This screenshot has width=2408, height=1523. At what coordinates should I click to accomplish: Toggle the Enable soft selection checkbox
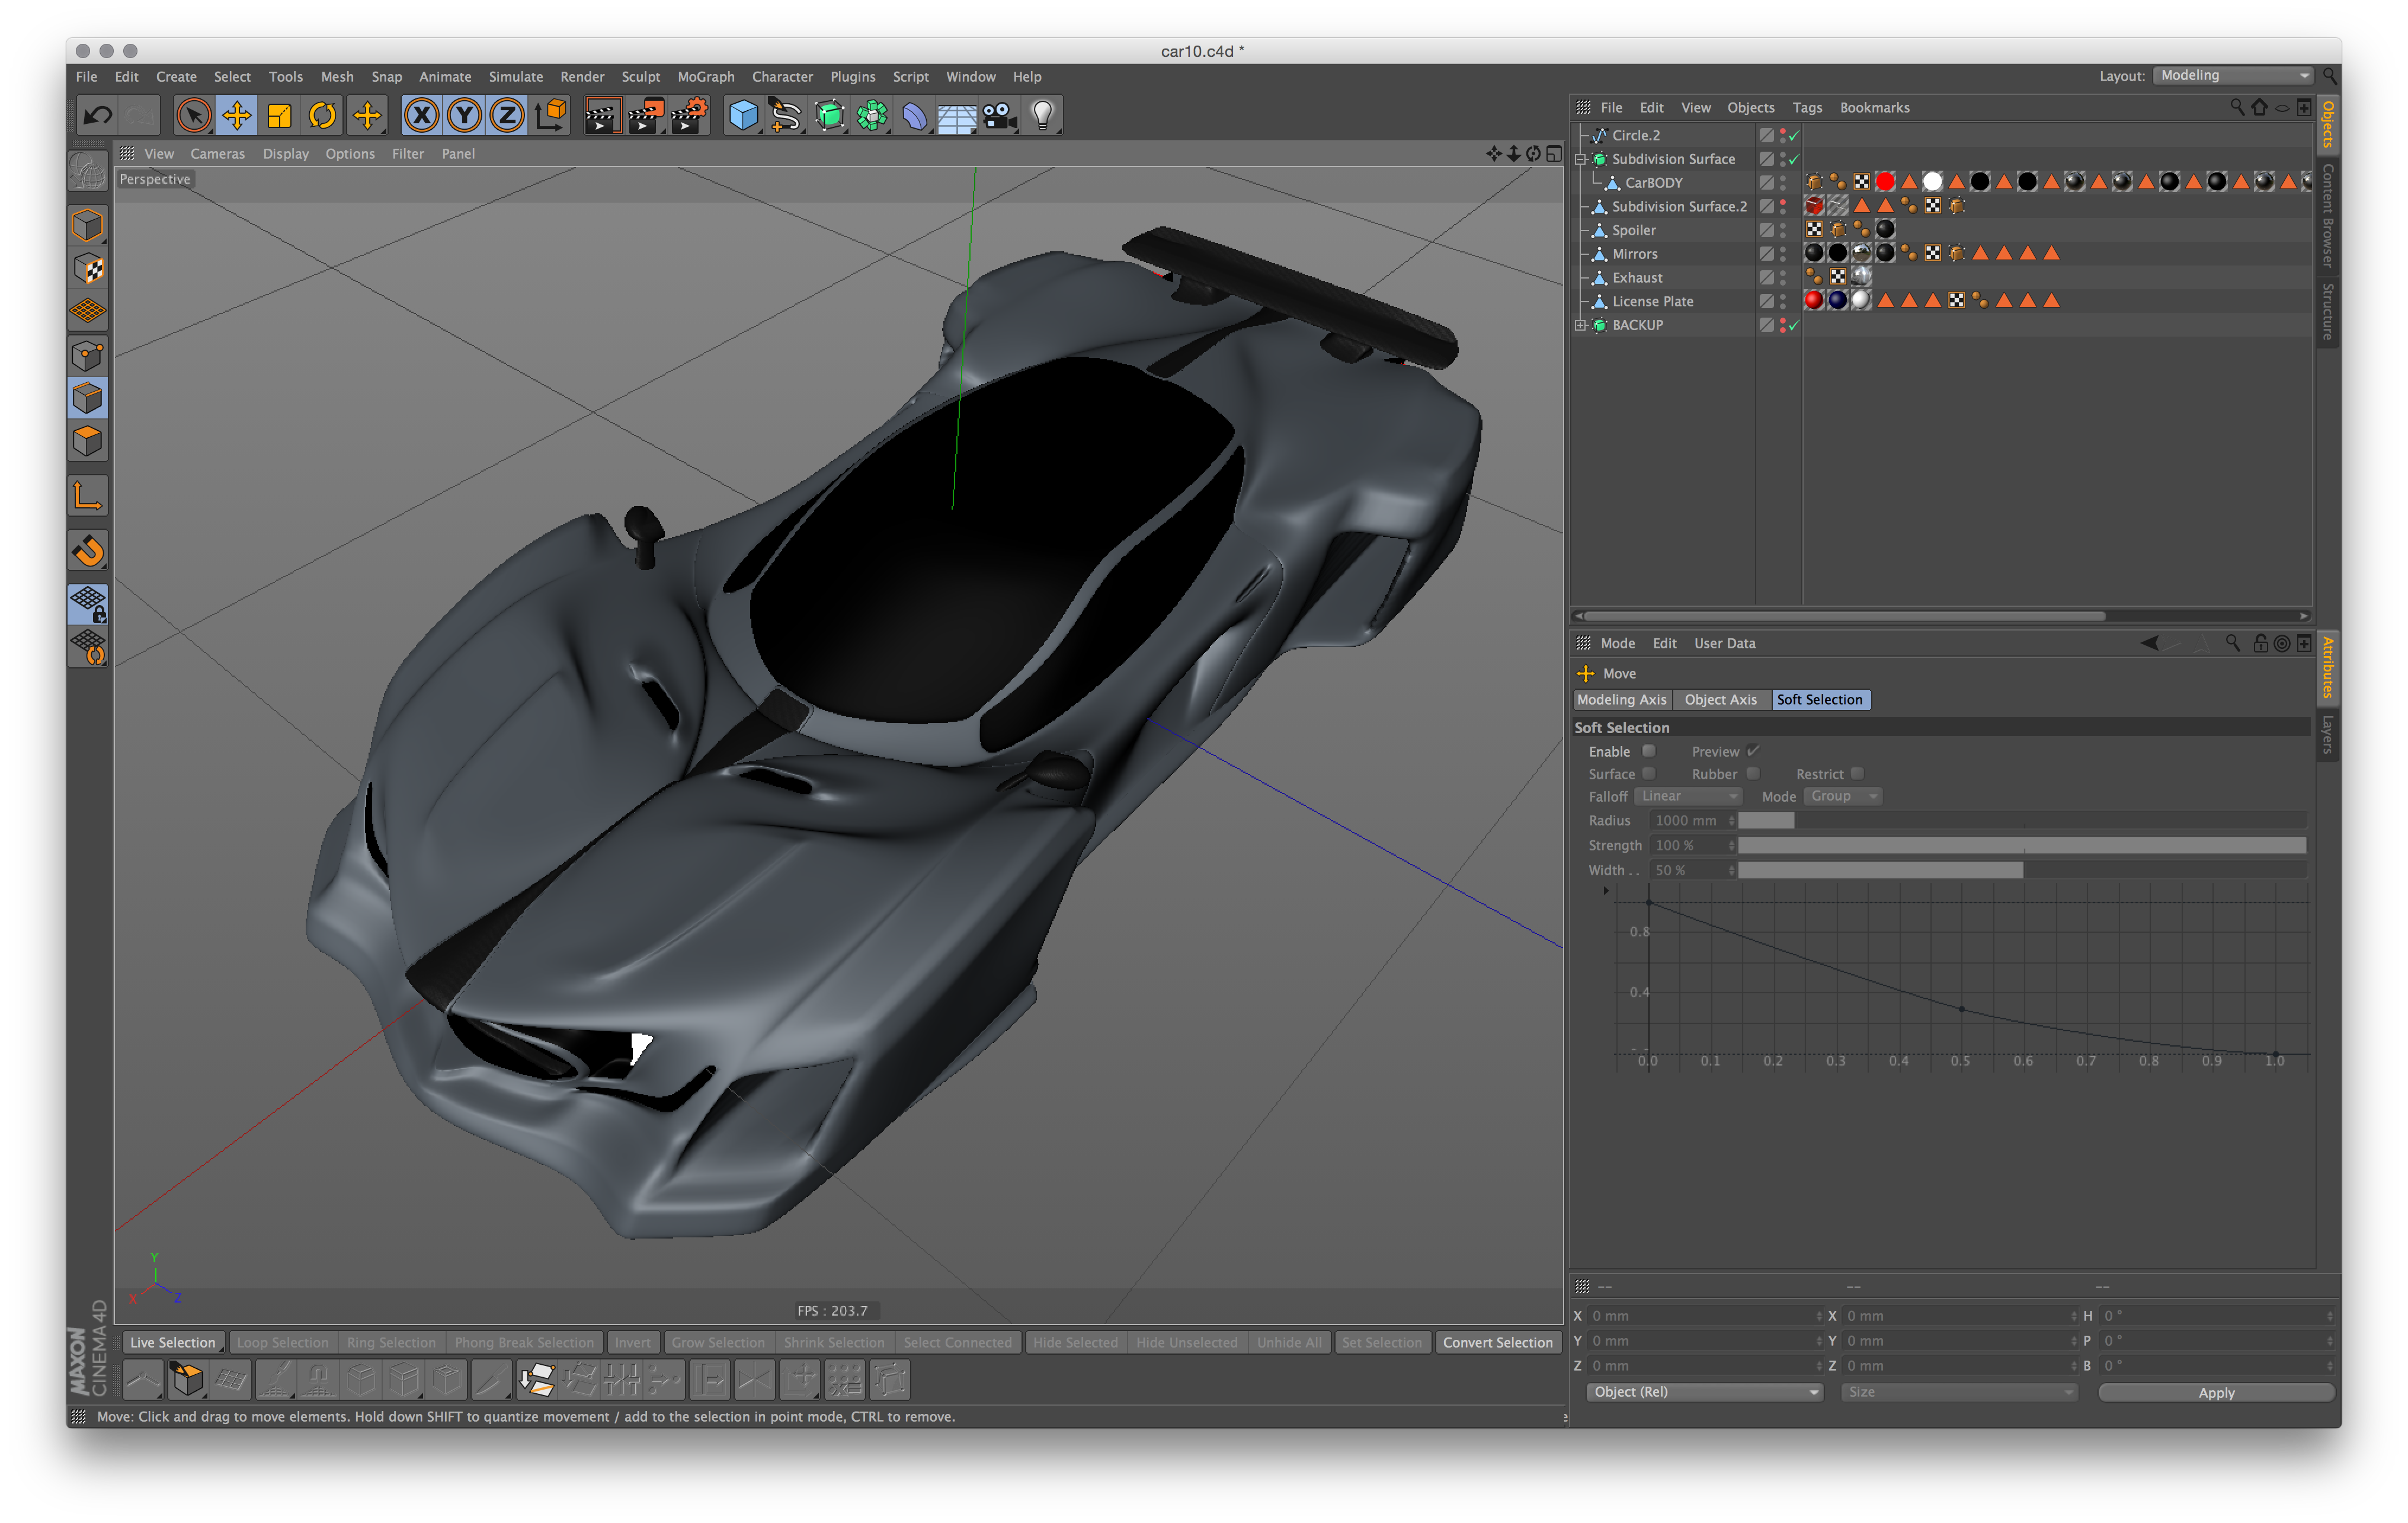[1648, 751]
